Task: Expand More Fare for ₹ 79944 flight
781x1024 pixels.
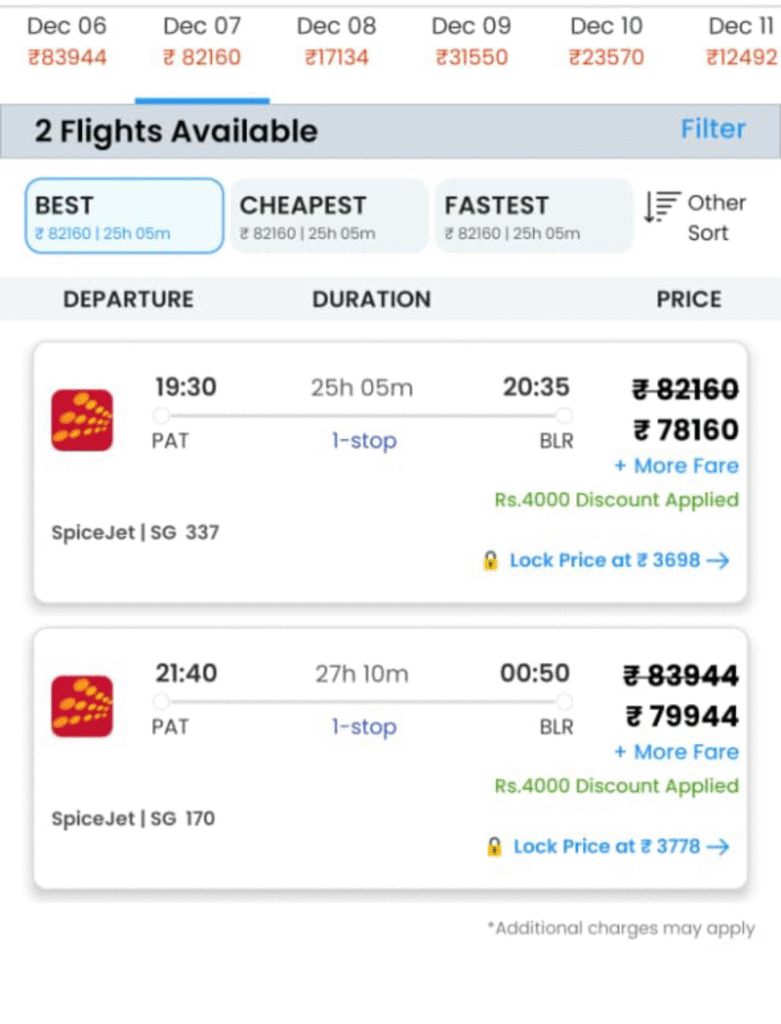Action: 676,752
